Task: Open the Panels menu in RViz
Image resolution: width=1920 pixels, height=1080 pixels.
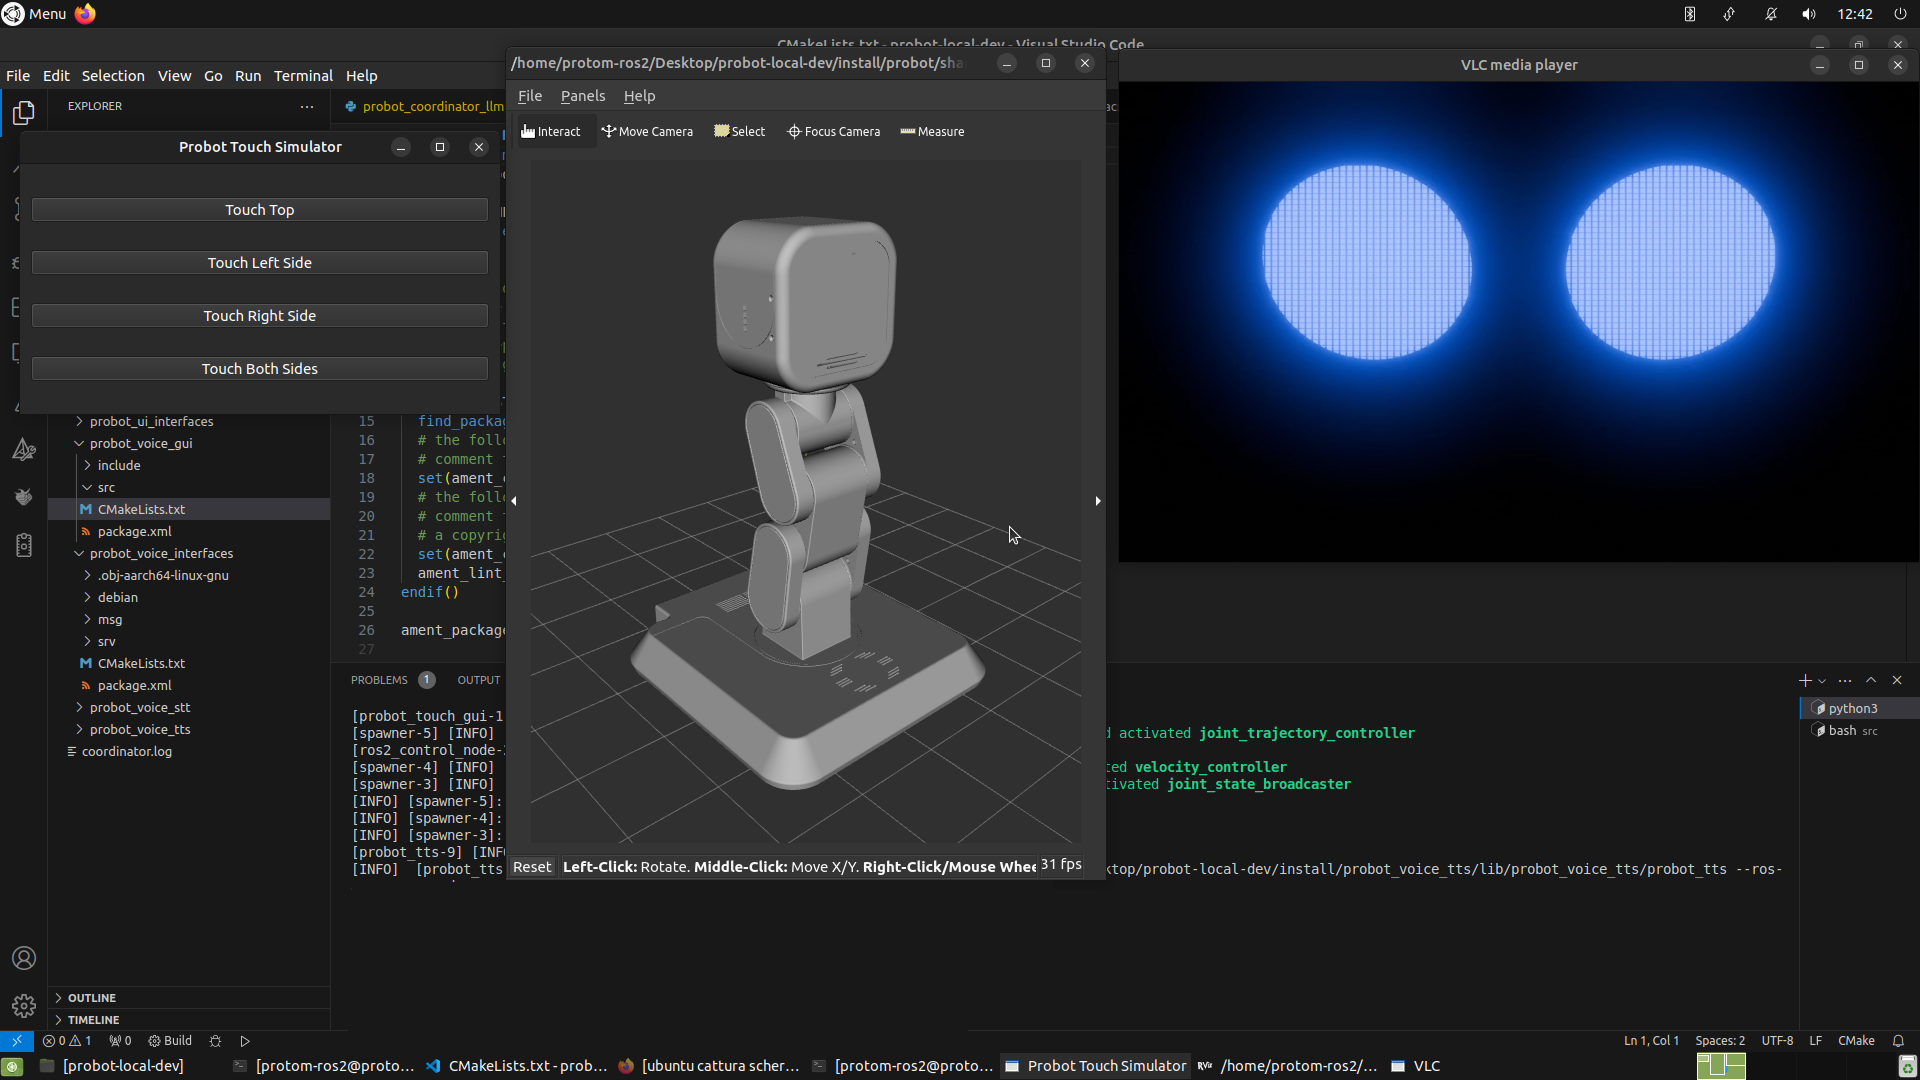Action: 583,96
